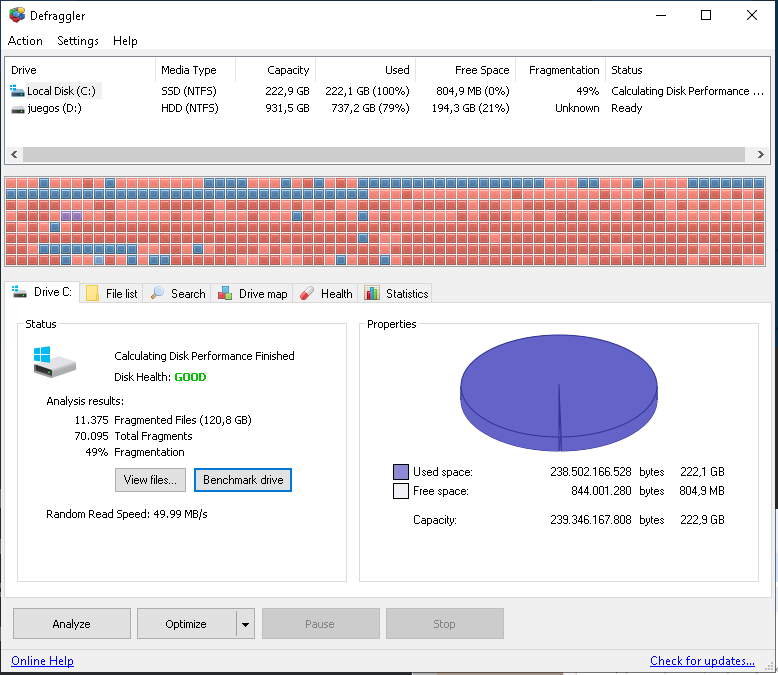Switch to the Search tab
This screenshot has height=675, width=778.
tap(179, 293)
